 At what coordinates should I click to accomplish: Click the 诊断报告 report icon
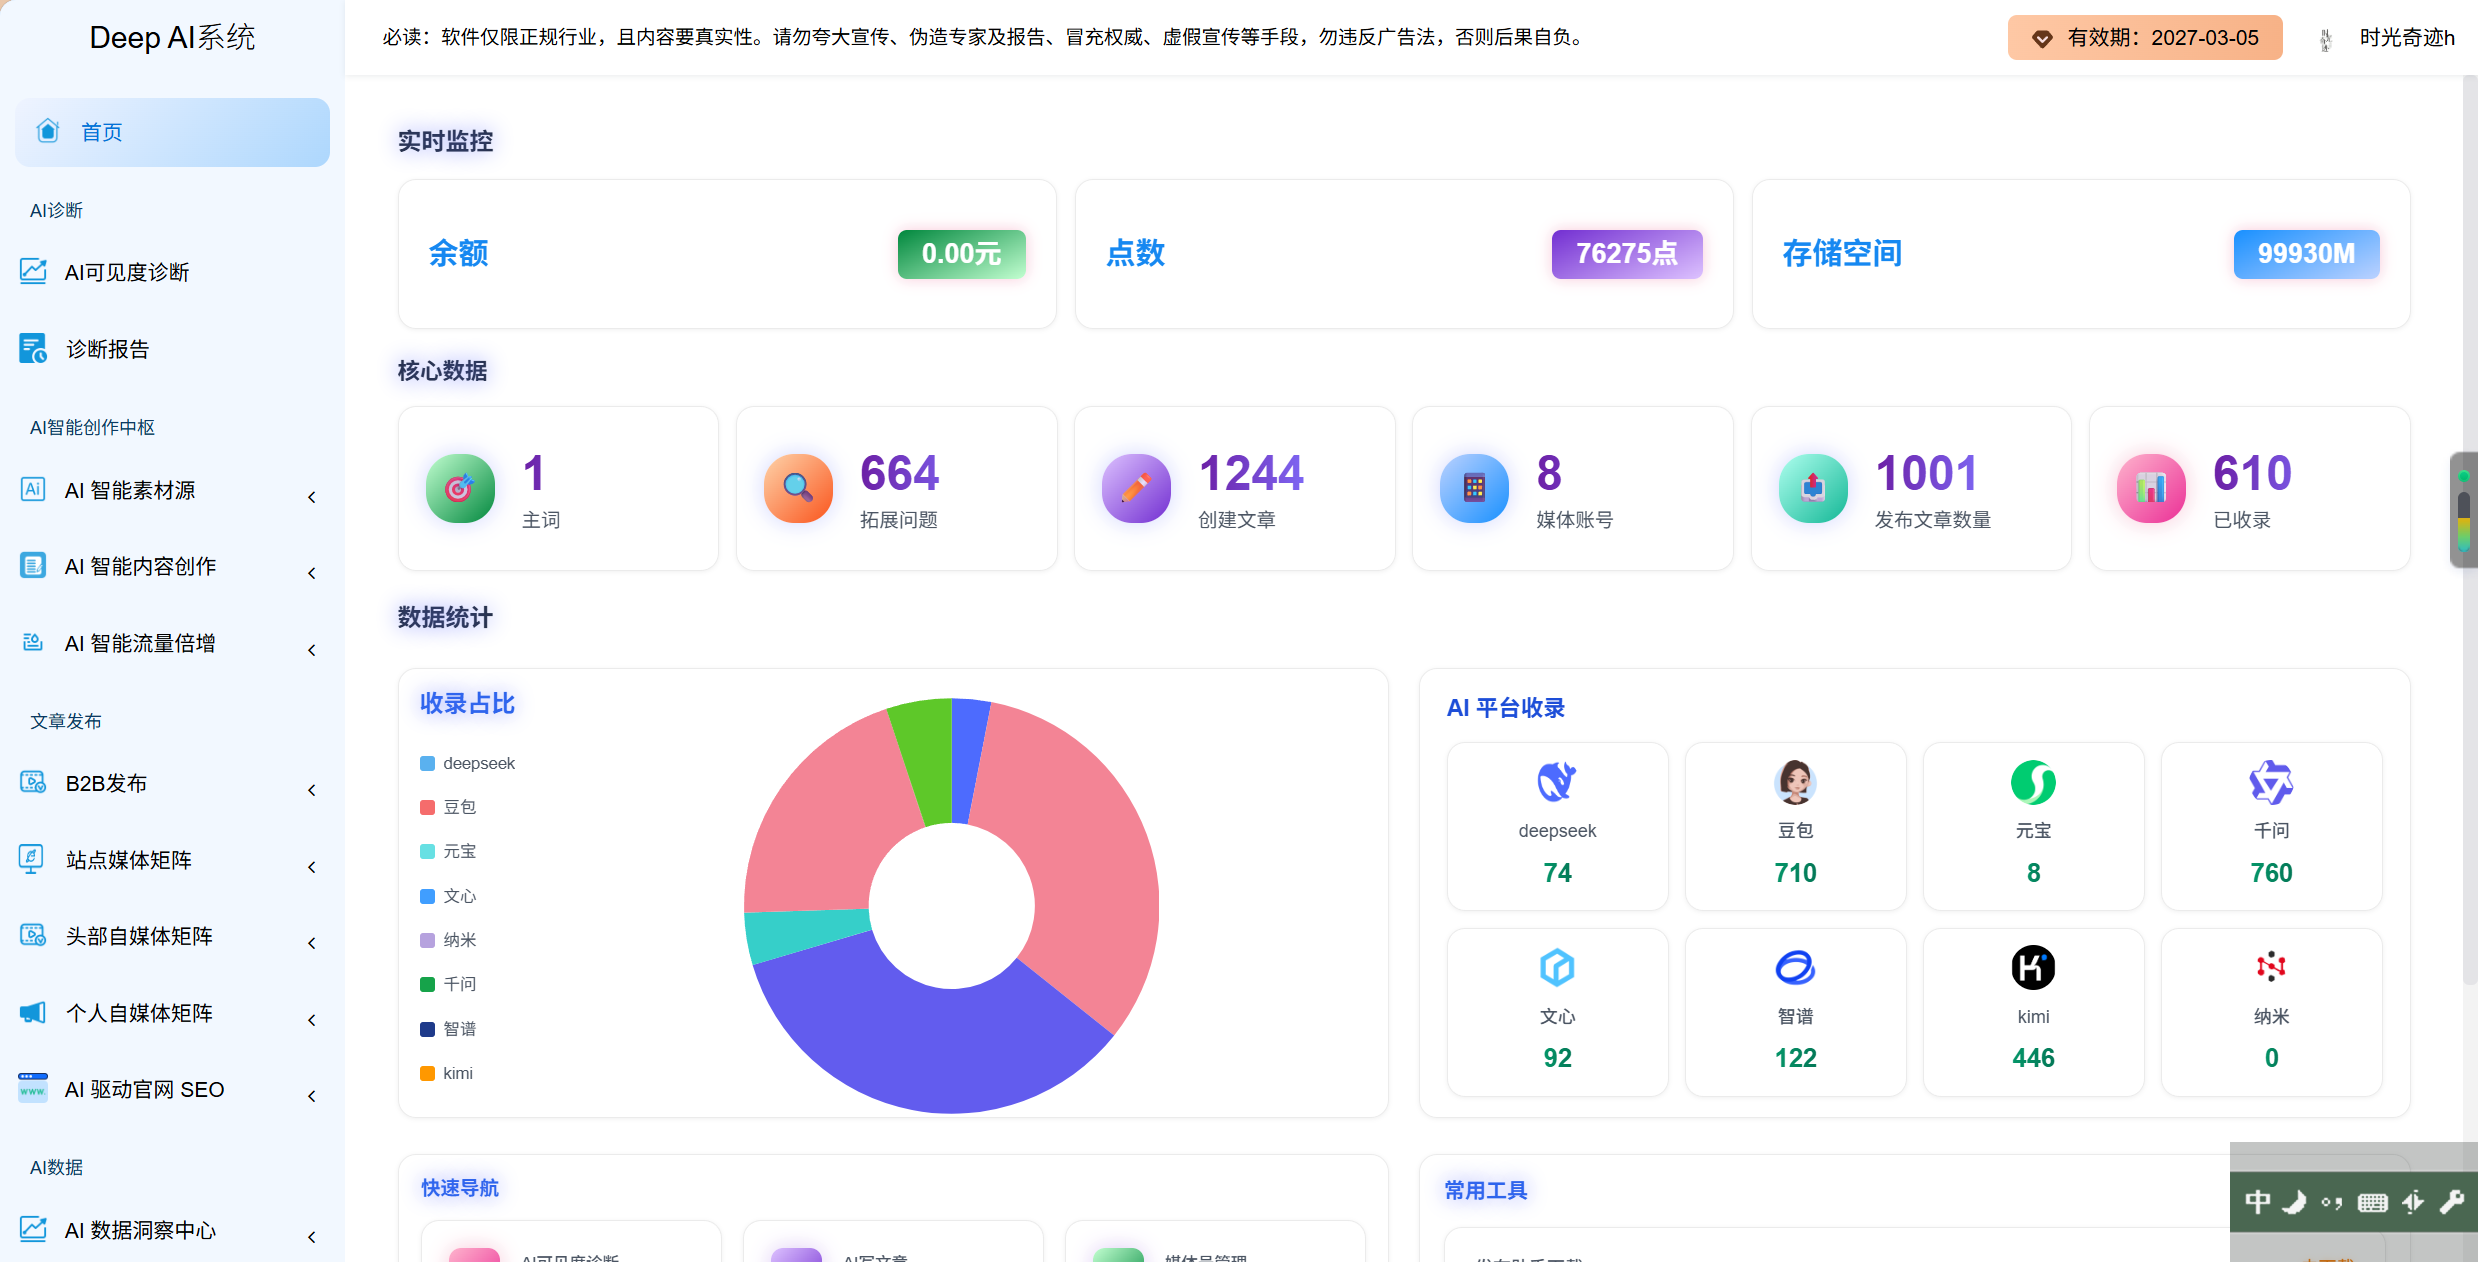pos(33,348)
